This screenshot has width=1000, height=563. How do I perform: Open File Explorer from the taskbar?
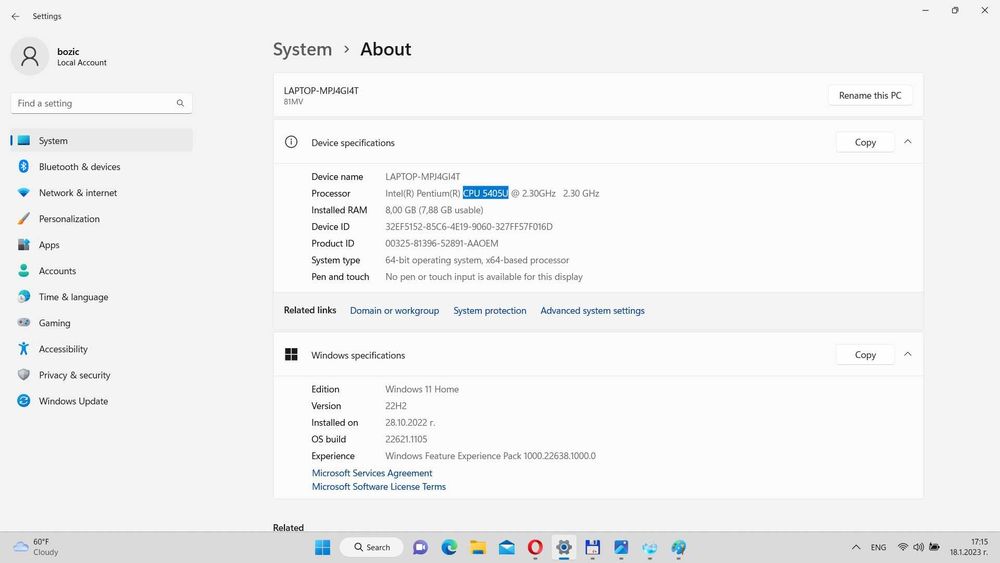(x=478, y=547)
